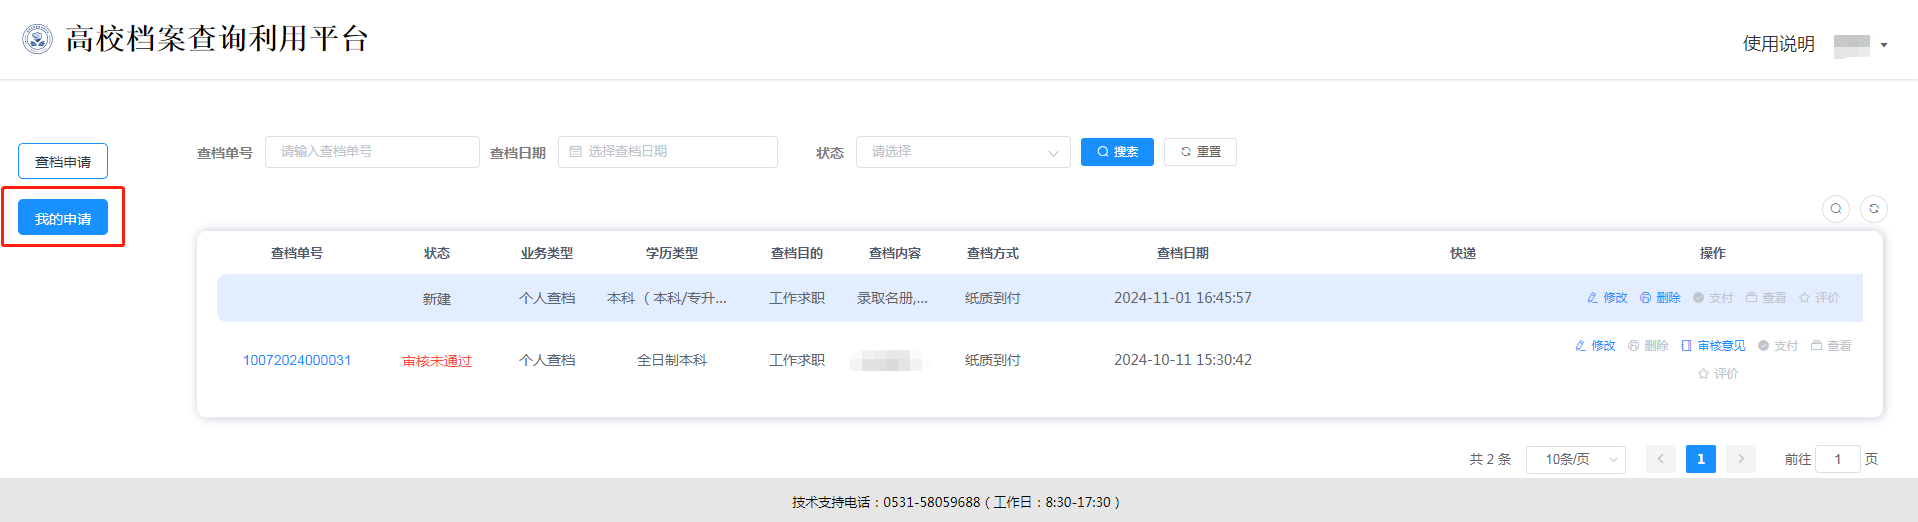The width and height of the screenshot is (1918, 522).
Task: Click the platform logo emblem
Action: coord(37,39)
